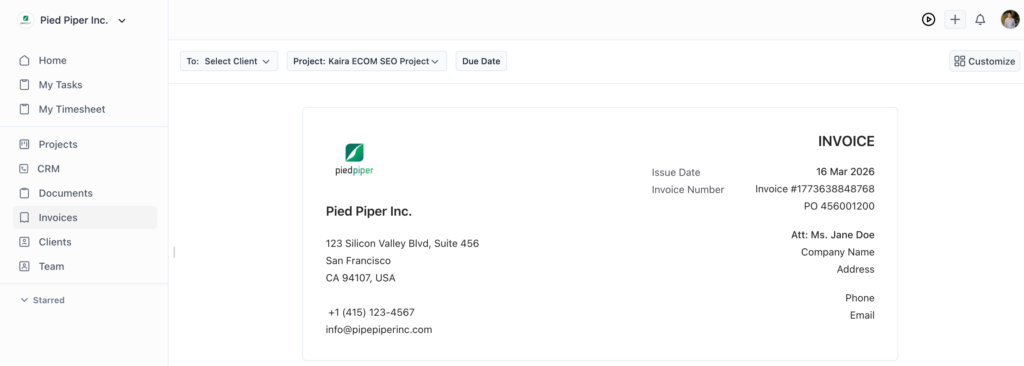1024x366 pixels.
Task: Select the Clients icon in sidebar
Action: 24,242
